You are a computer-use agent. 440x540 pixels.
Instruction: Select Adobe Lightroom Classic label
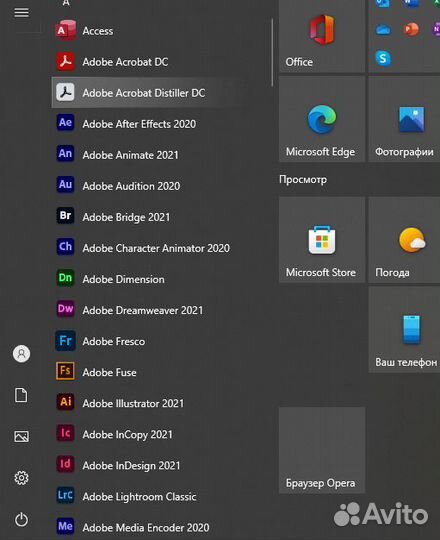(139, 497)
